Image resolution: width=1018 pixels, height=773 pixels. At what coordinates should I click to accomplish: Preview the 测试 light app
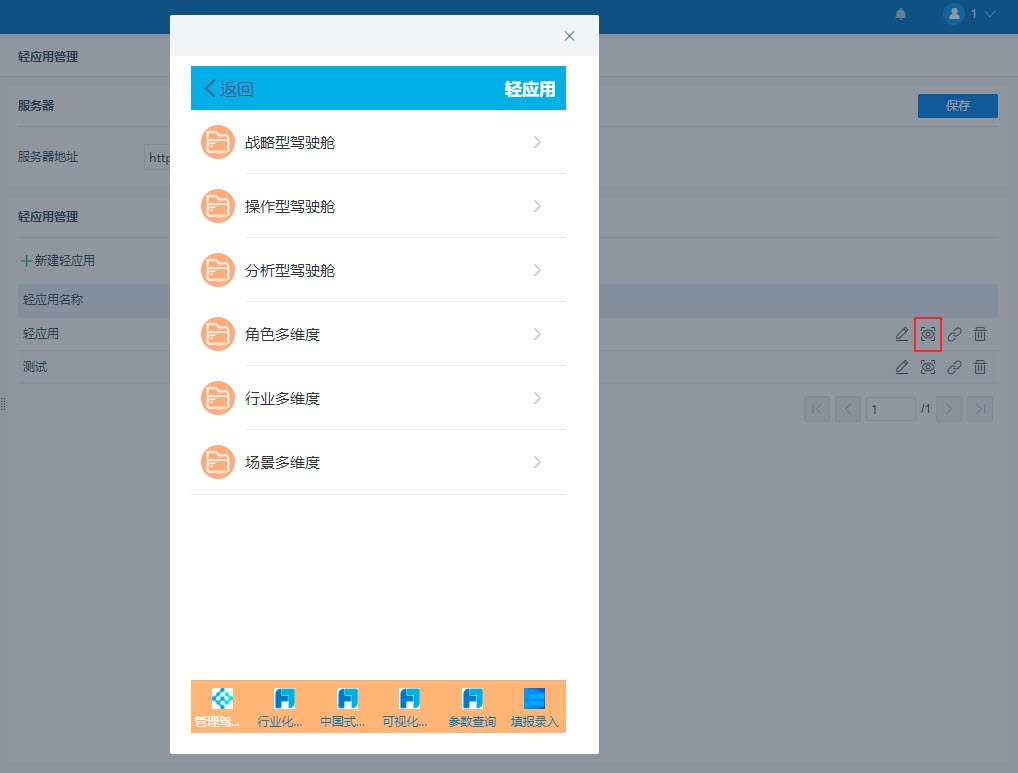coord(928,367)
